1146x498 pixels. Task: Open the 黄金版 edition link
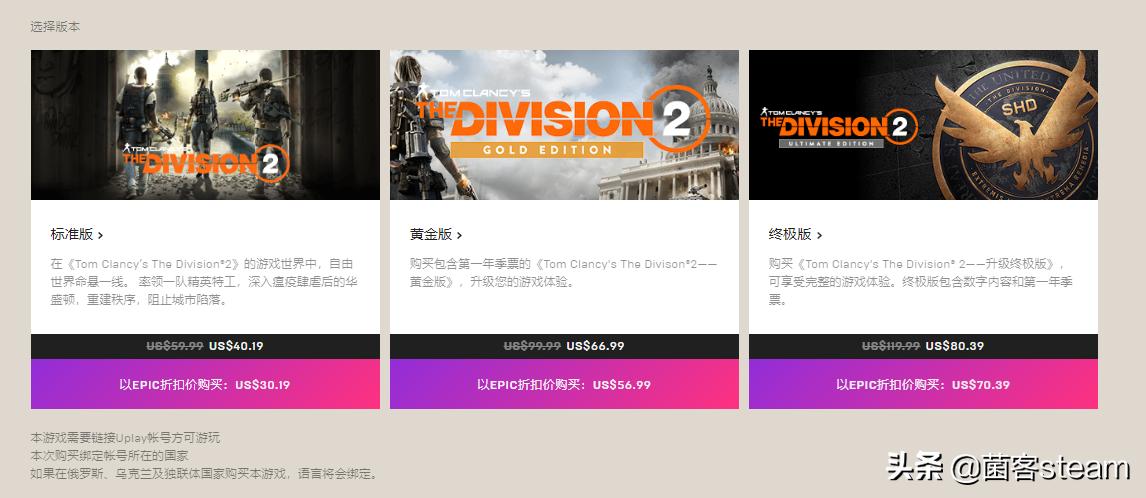tap(436, 235)
